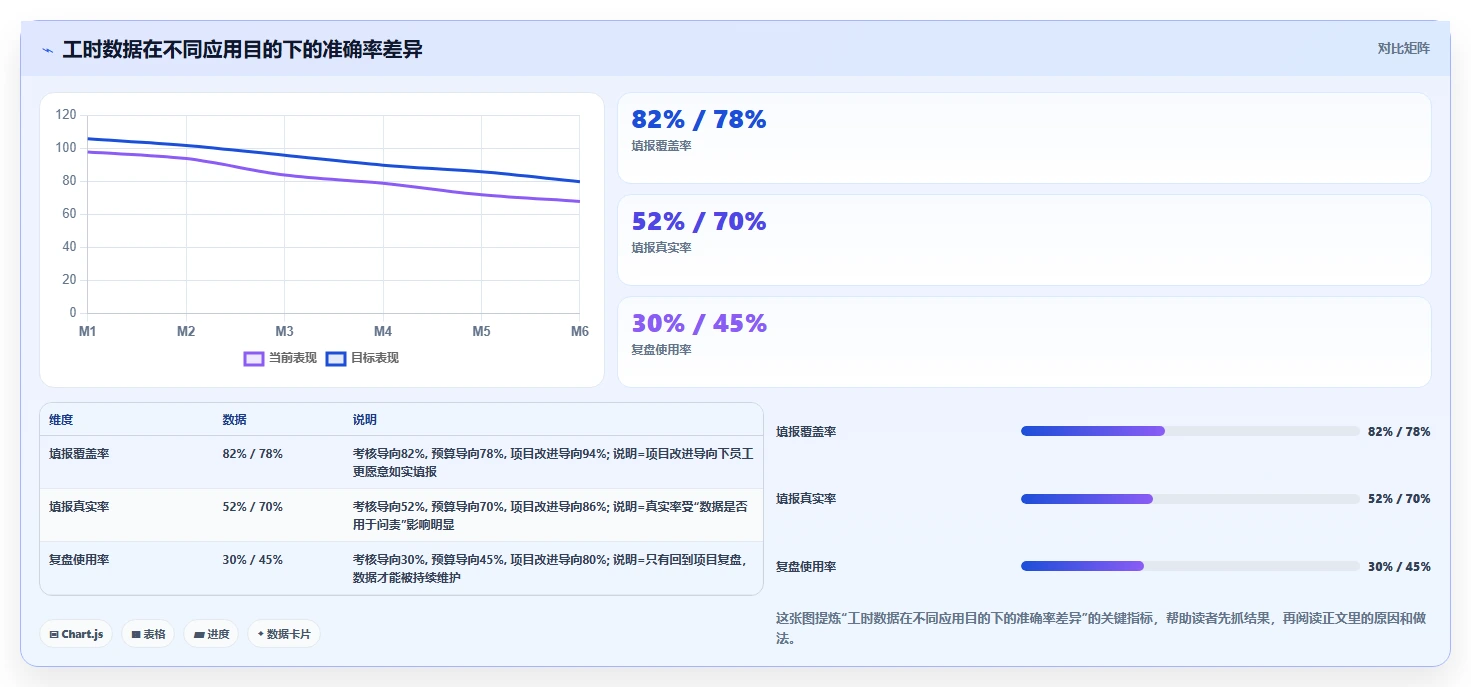The height and width of the screenshot is (687, 1471).
Task: Click the description starting 考核导向52%
Action: pos(550,515)
